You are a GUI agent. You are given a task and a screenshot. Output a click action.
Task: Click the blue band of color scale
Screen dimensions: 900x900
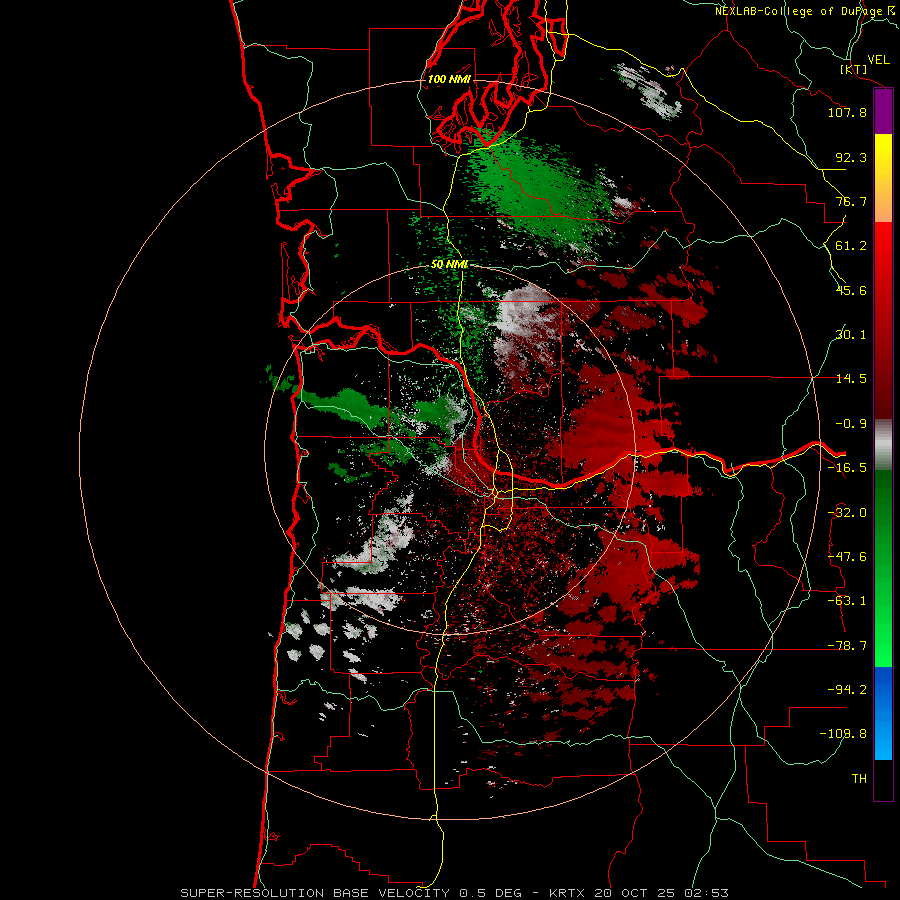[x=883, y=713]
